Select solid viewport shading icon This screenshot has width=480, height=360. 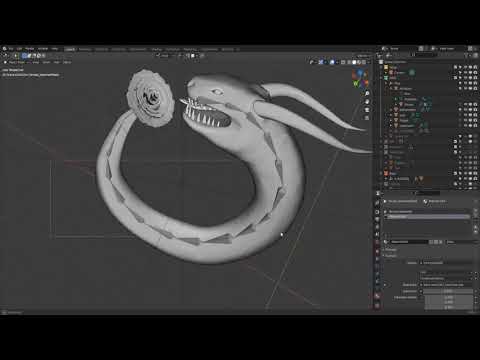(x=354, y=62)
